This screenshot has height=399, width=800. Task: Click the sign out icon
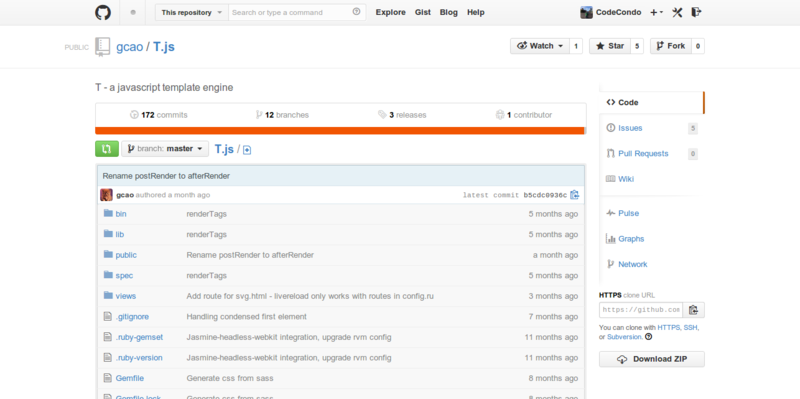pos(696,12)
